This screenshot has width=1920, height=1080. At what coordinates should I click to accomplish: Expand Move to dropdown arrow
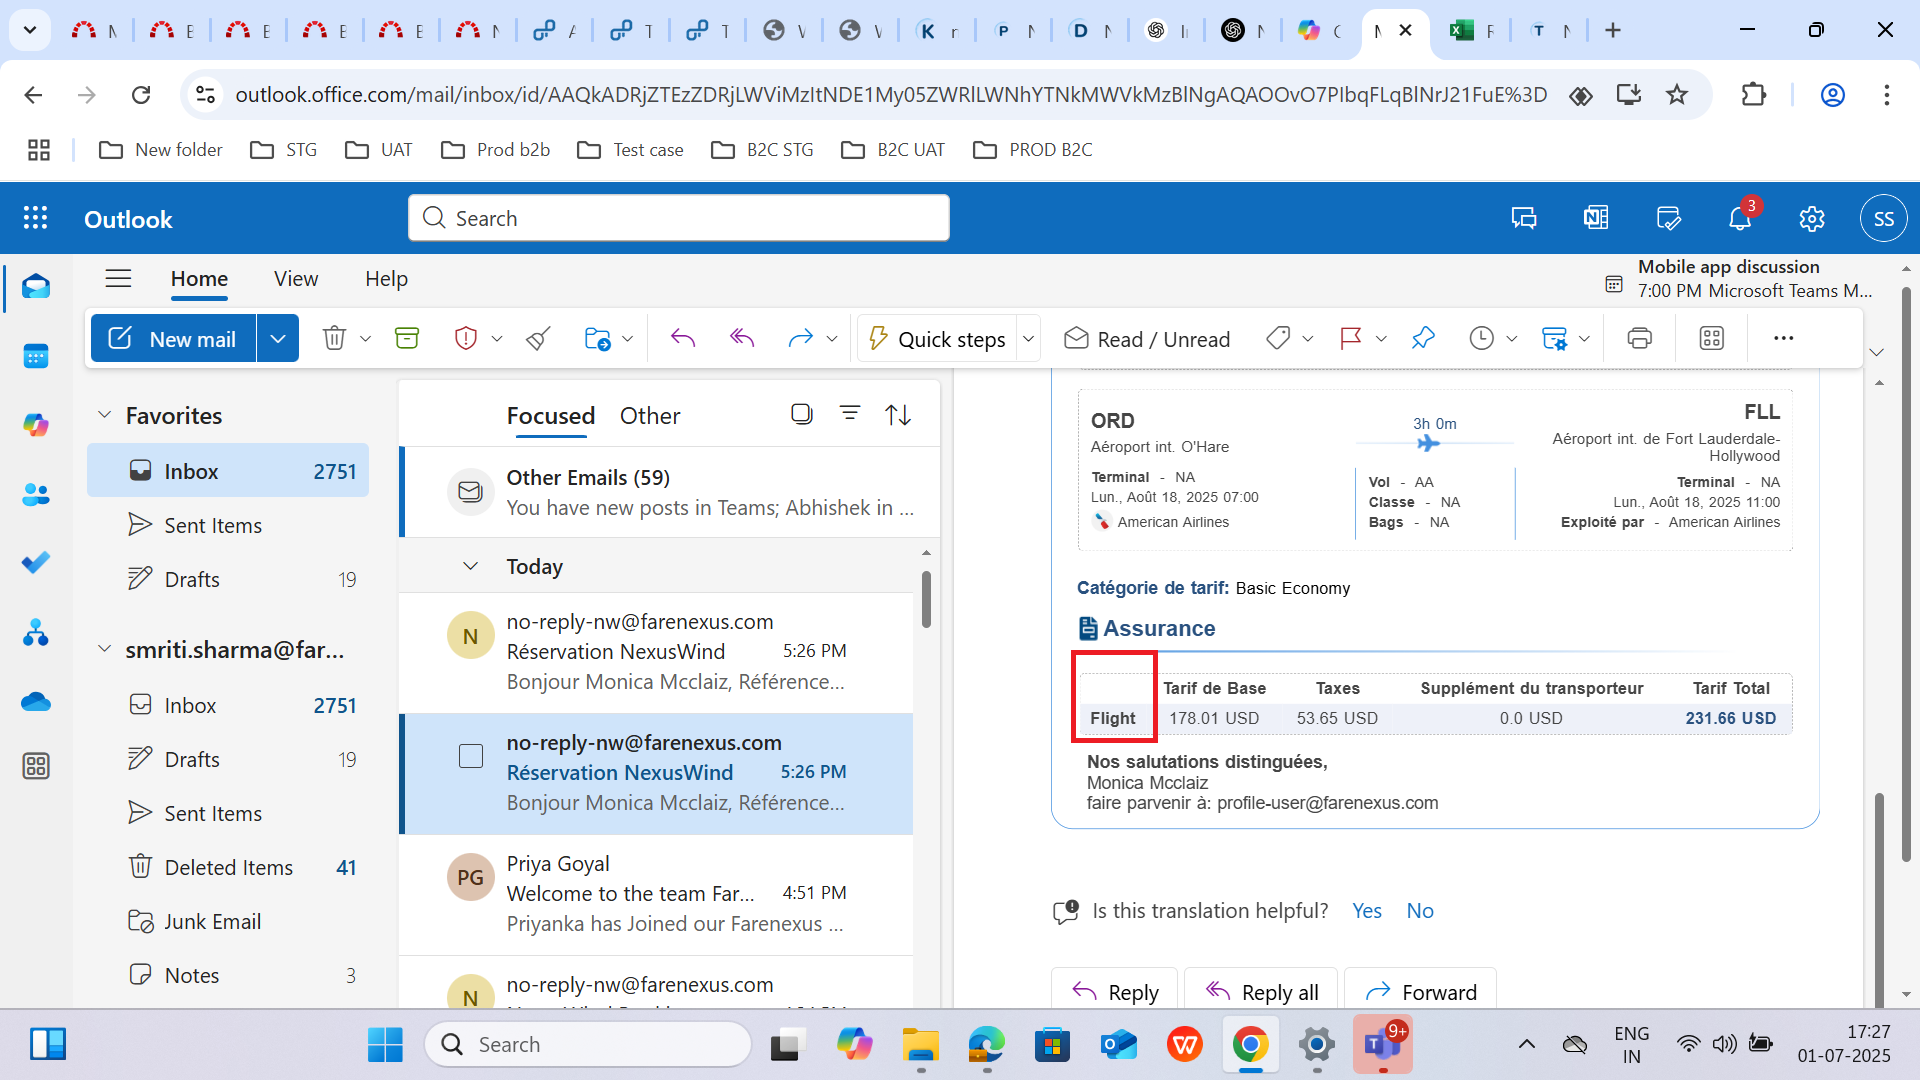(627, 339)
